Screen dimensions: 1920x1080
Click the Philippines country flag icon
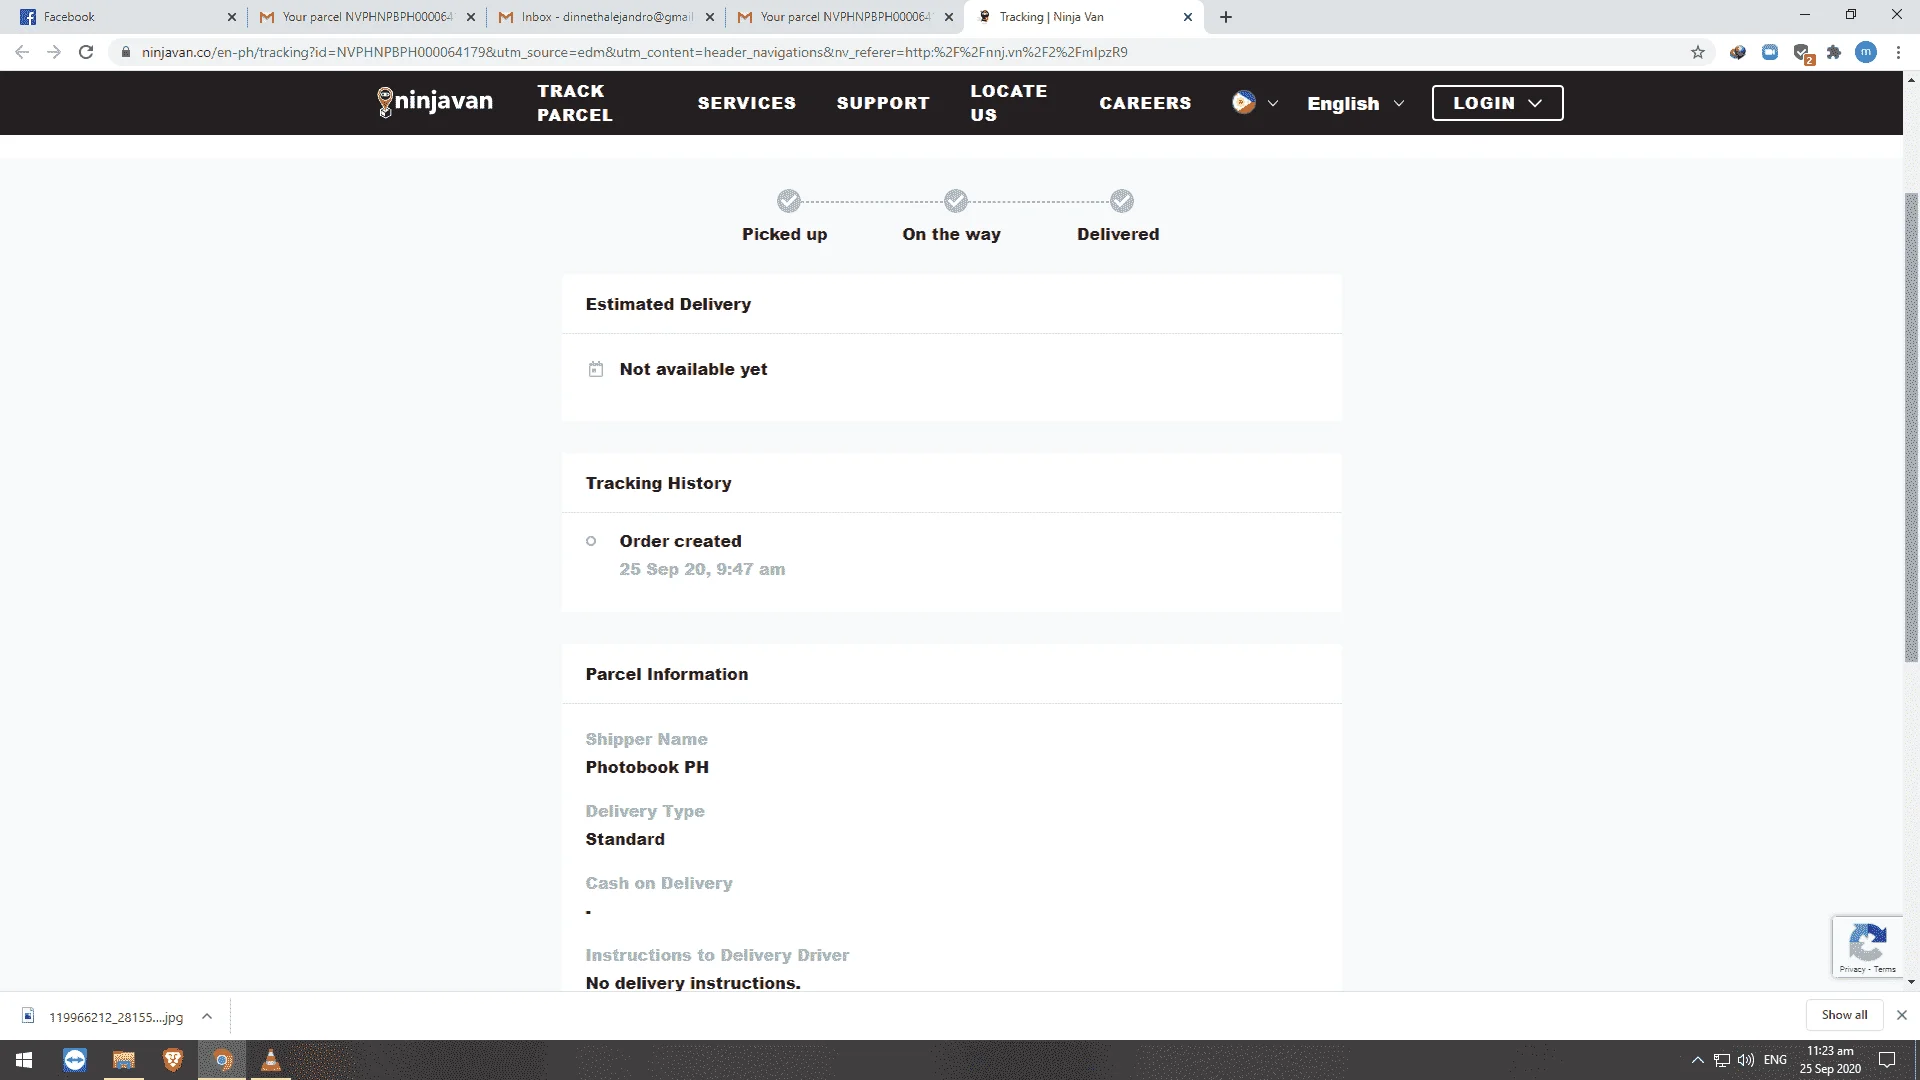click(x=1243, y=102)
